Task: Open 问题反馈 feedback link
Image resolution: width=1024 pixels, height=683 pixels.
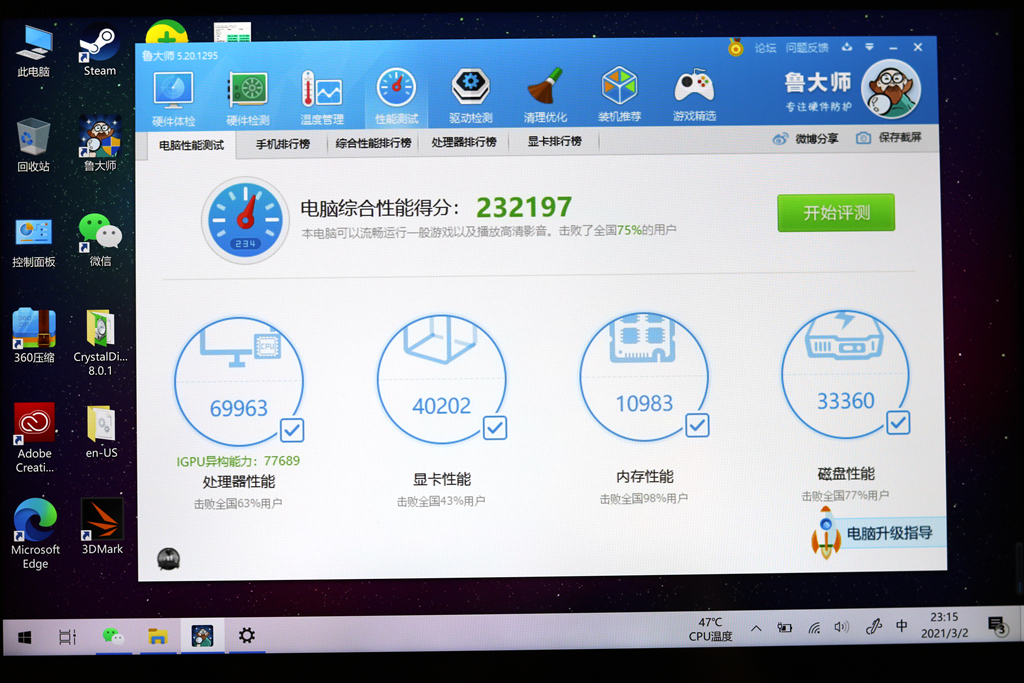Action: [807, 48]
